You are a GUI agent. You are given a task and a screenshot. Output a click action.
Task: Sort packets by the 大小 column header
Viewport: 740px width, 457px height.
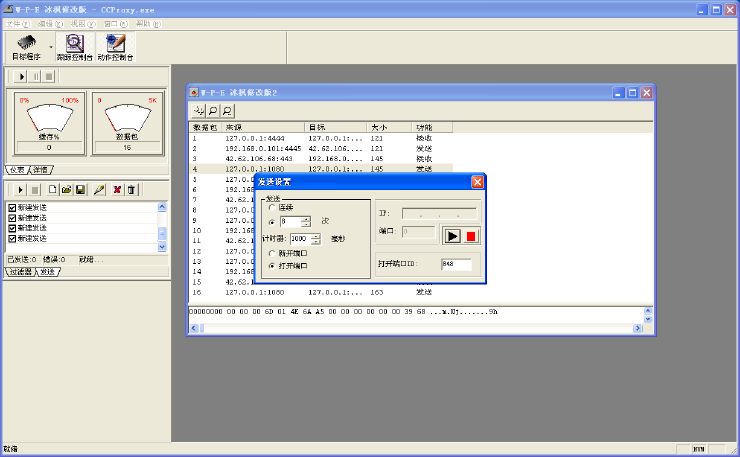389,127
